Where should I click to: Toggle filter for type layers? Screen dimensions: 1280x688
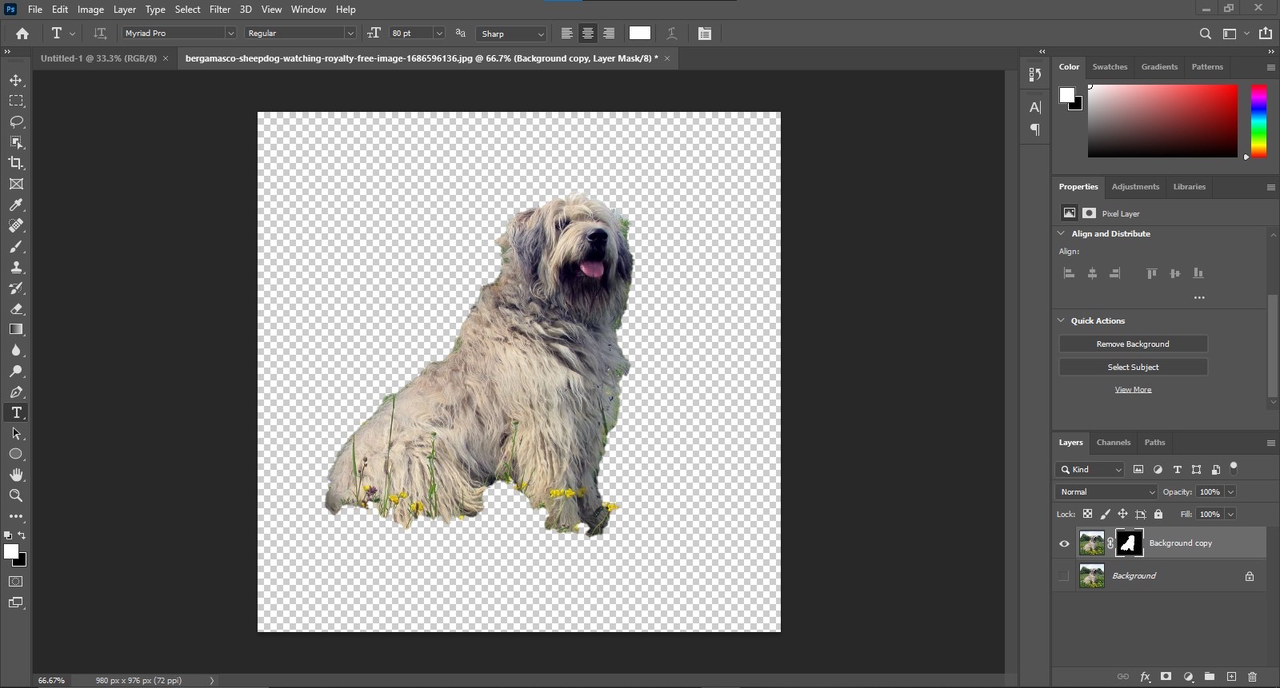1177,470
